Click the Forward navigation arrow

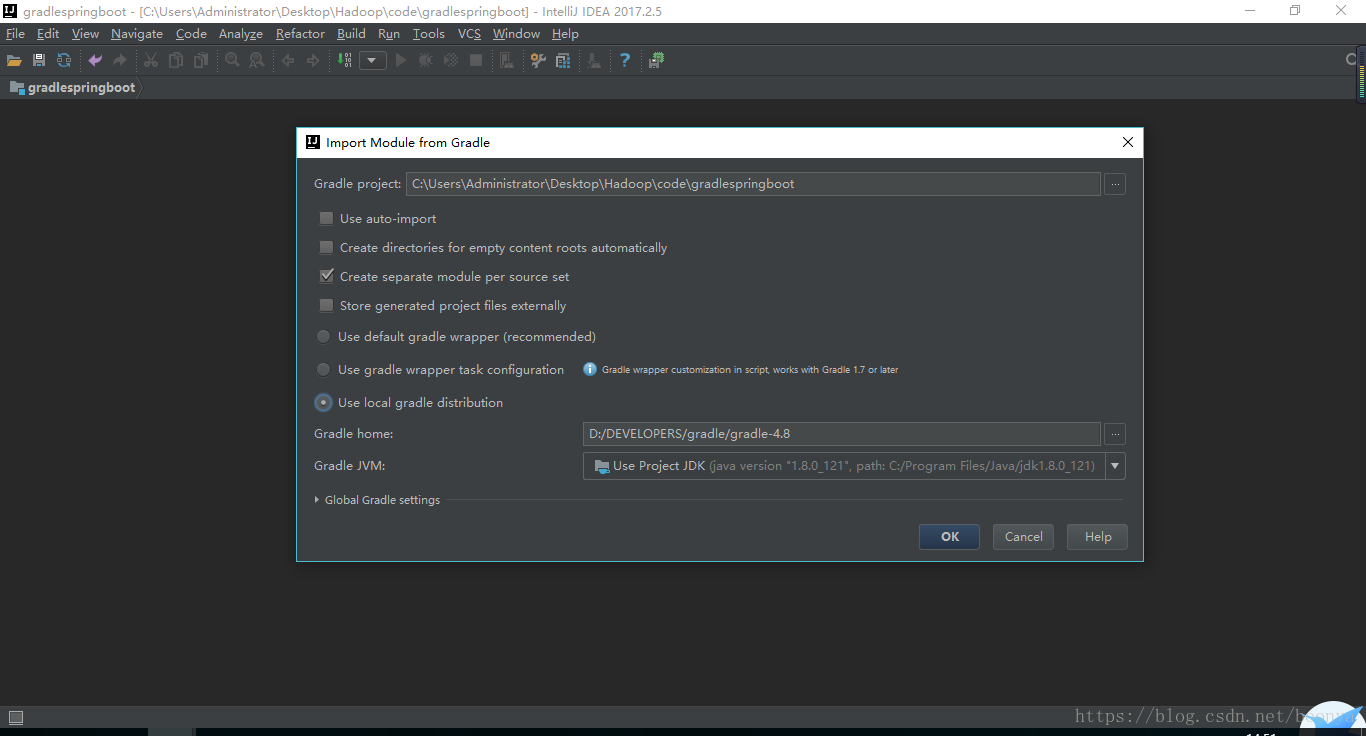point(313,61)
